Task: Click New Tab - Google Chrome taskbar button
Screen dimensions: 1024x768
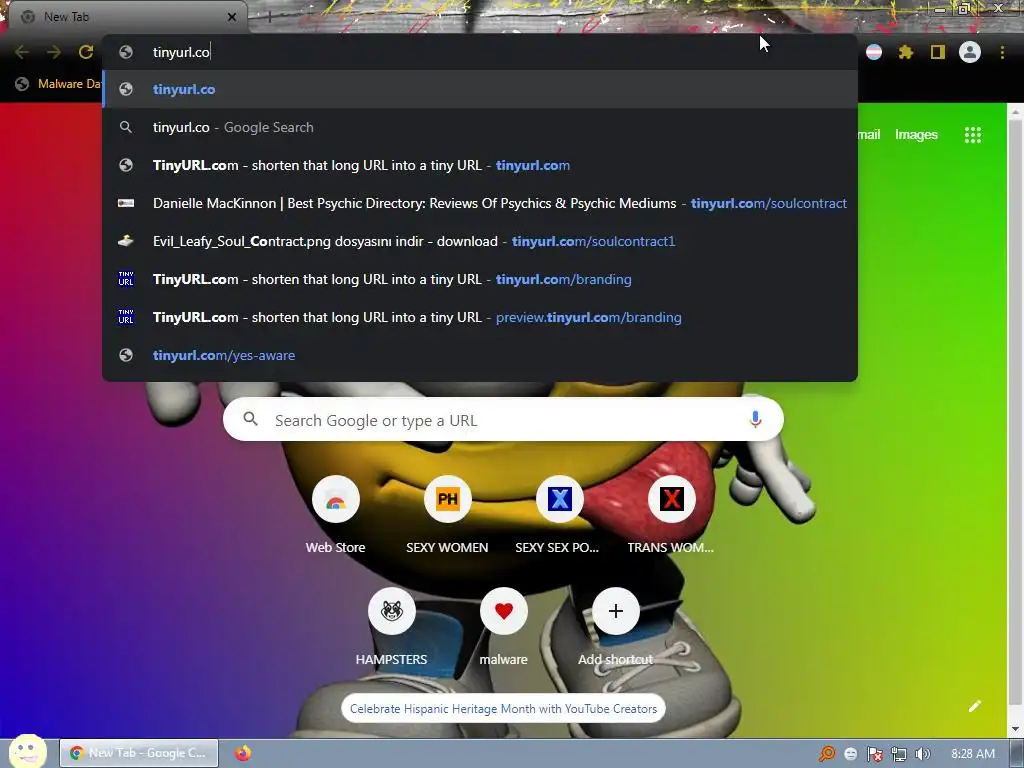Action: tap(139, 753)
